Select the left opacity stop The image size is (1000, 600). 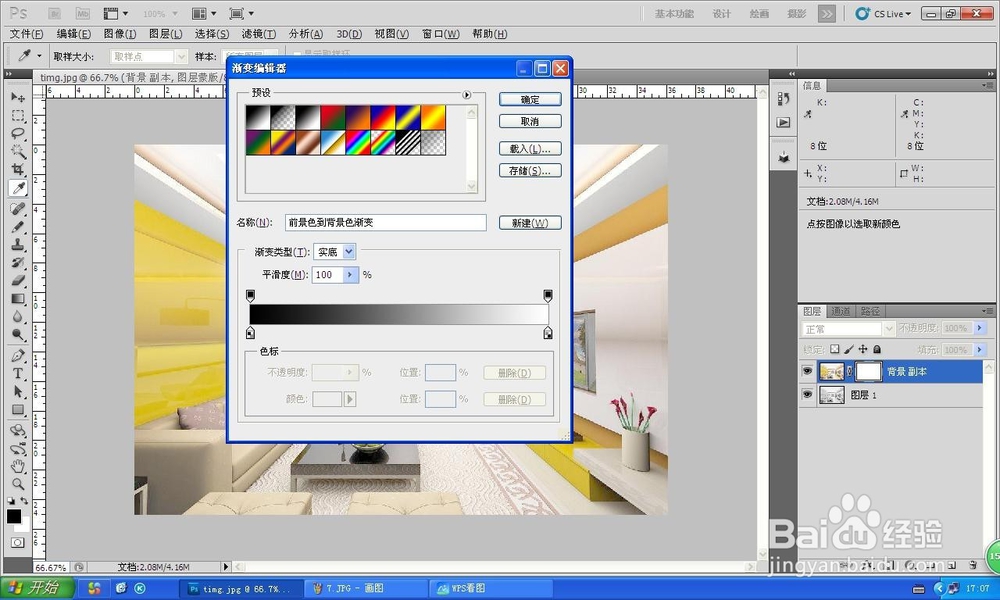click(x=251, y=295)
